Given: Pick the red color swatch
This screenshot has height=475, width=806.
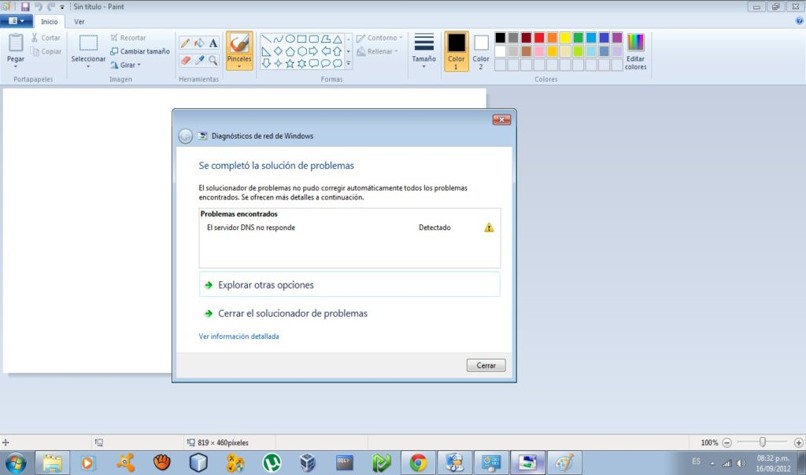Looking at the screenshot, I should click(539, 38).
